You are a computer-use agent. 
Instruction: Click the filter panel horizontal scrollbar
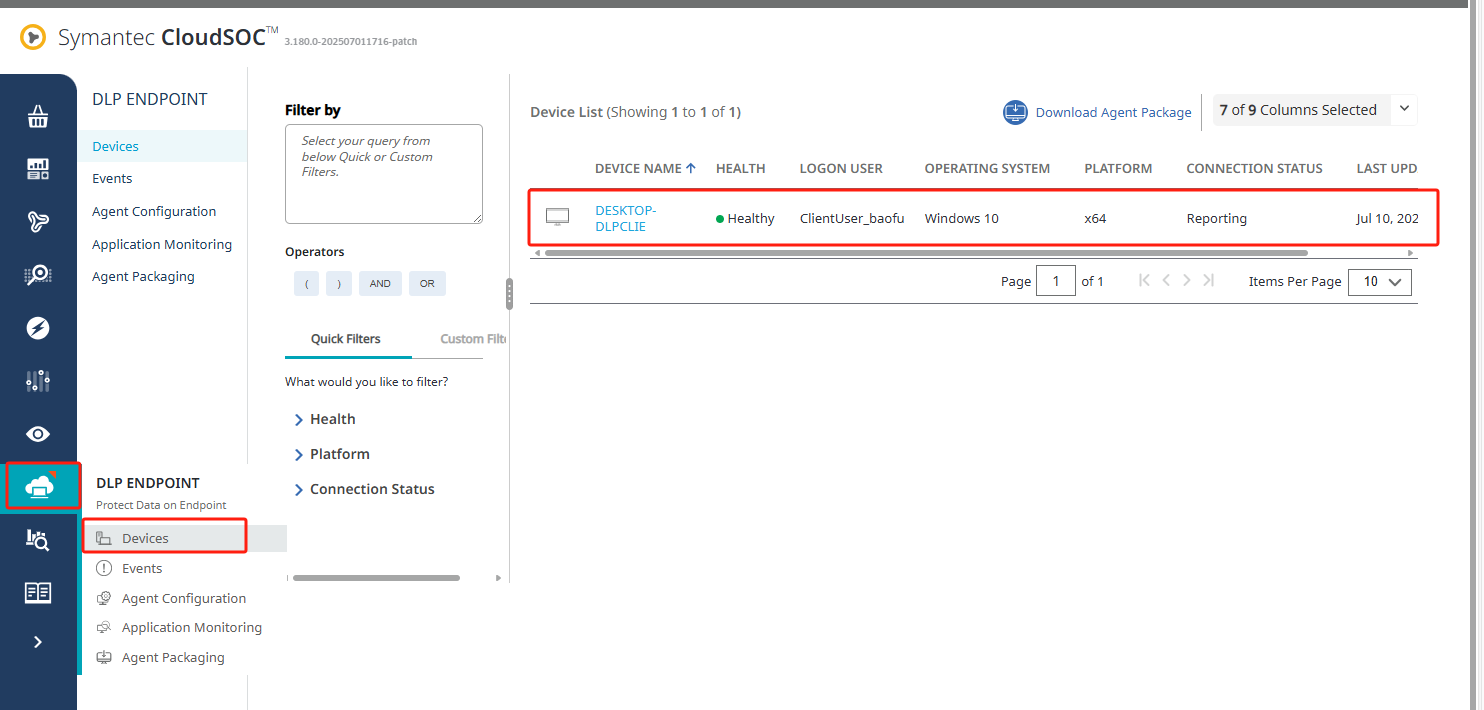376,578
